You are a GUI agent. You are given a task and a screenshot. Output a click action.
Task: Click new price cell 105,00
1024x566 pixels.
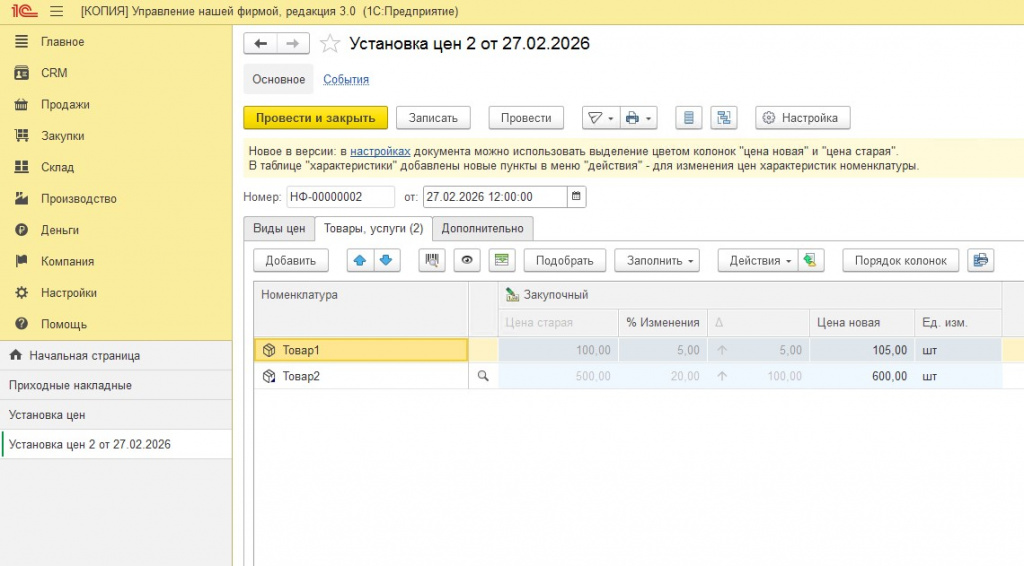(862, 351)
